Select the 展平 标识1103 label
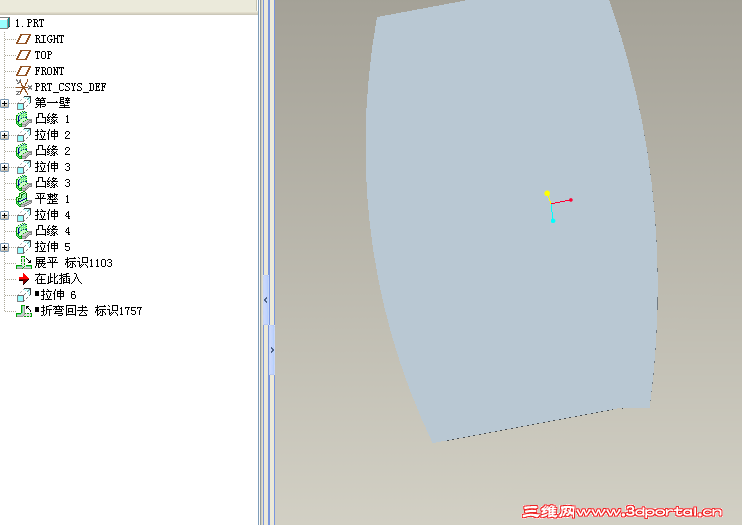 coord(73,263)
